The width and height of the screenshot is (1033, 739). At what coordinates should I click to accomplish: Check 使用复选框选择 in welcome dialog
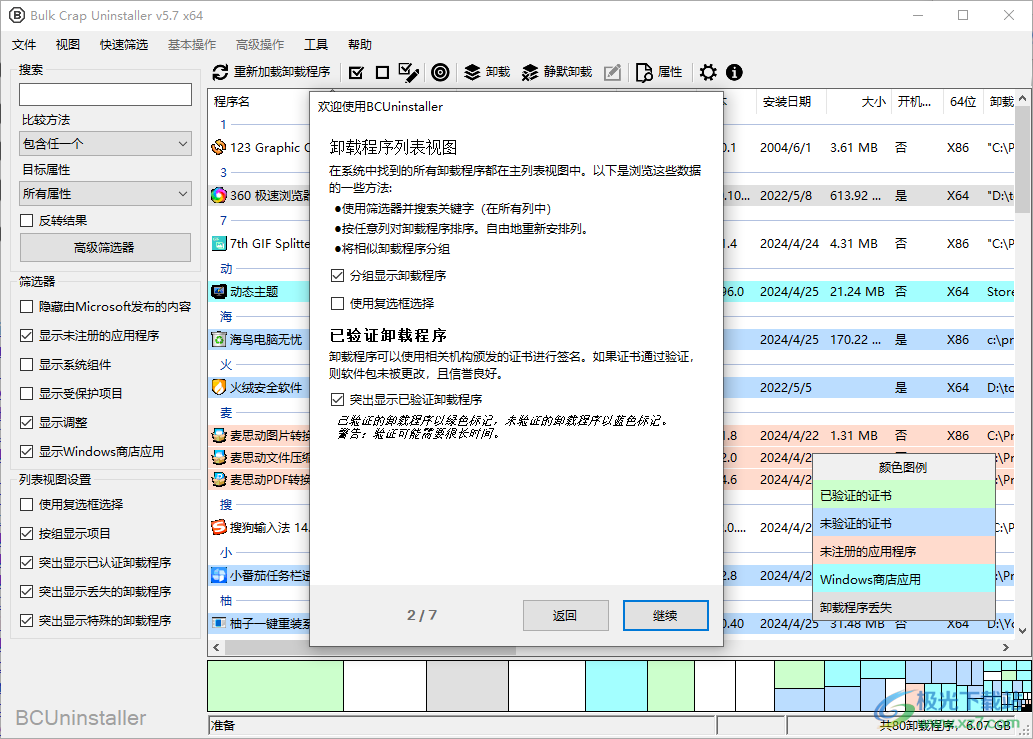click(x=337, y=304)
